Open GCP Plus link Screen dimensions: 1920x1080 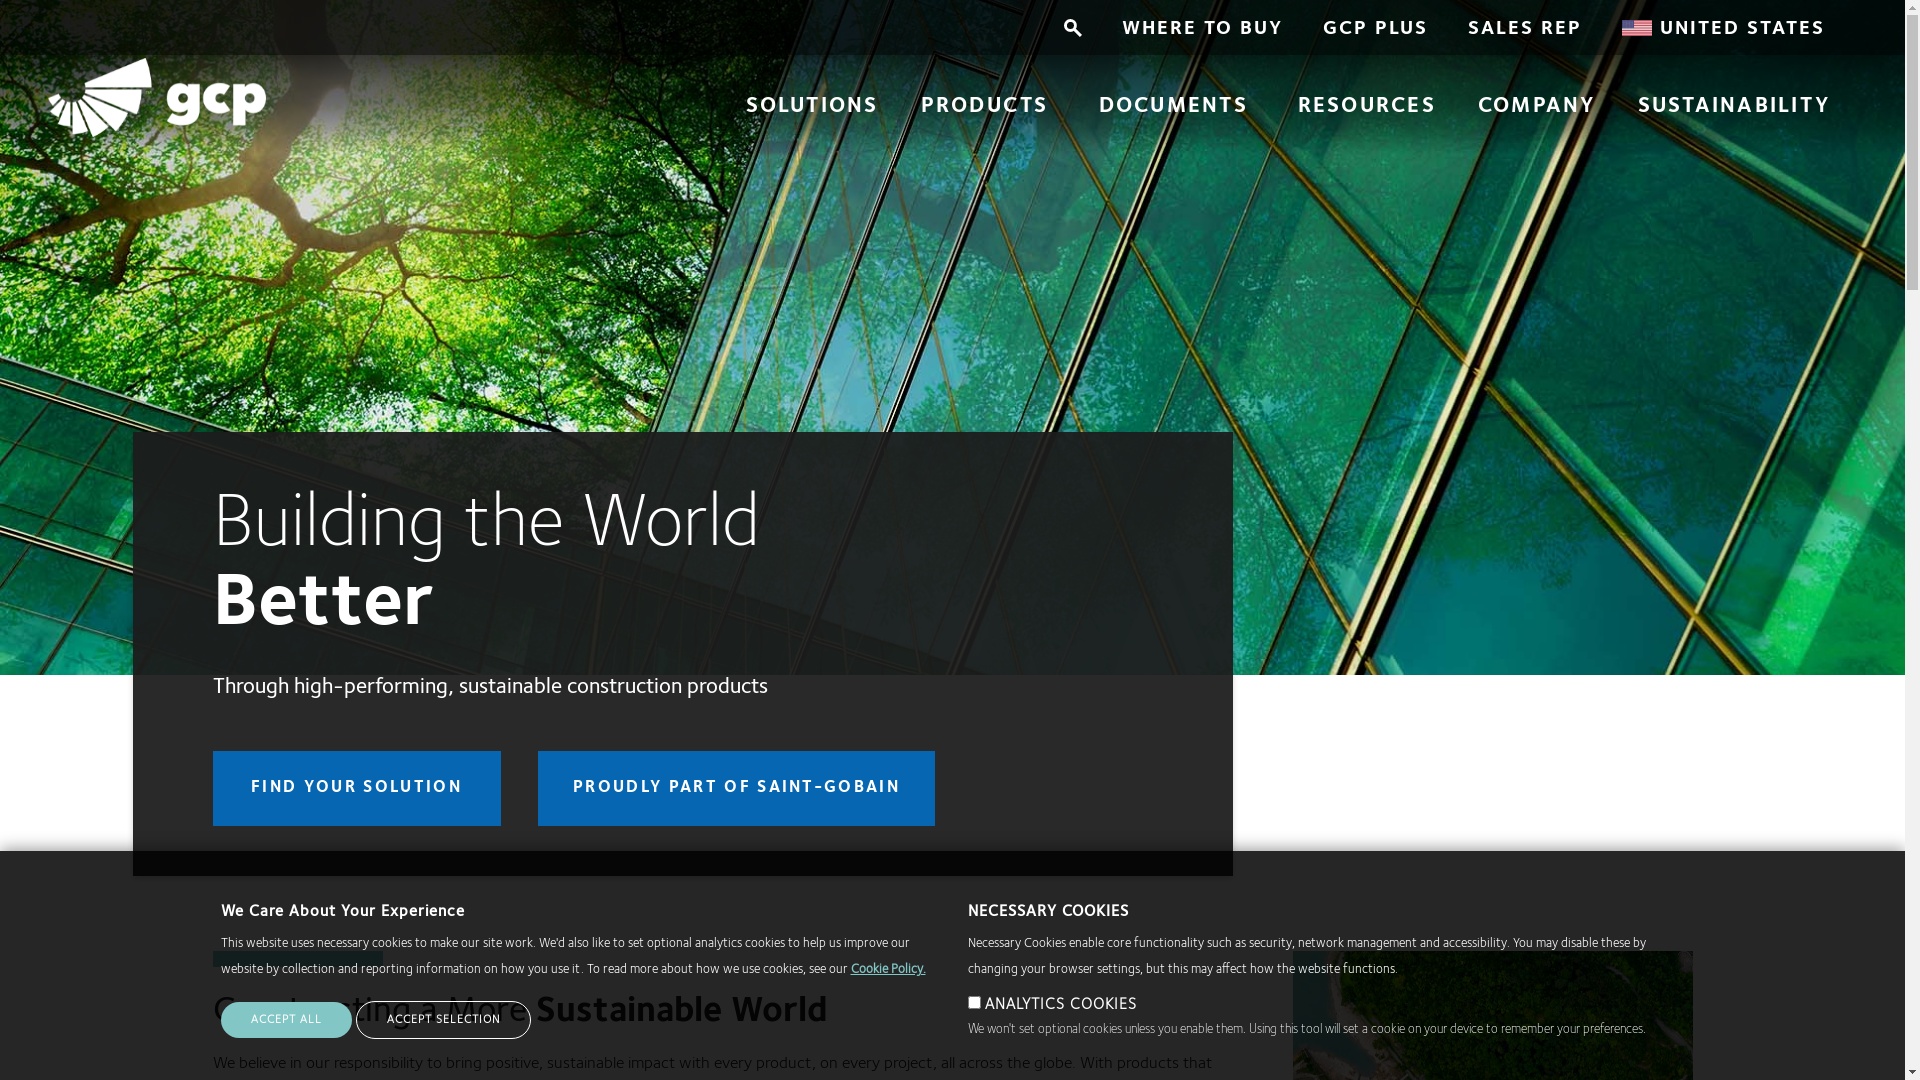[x=1375, y=28]
